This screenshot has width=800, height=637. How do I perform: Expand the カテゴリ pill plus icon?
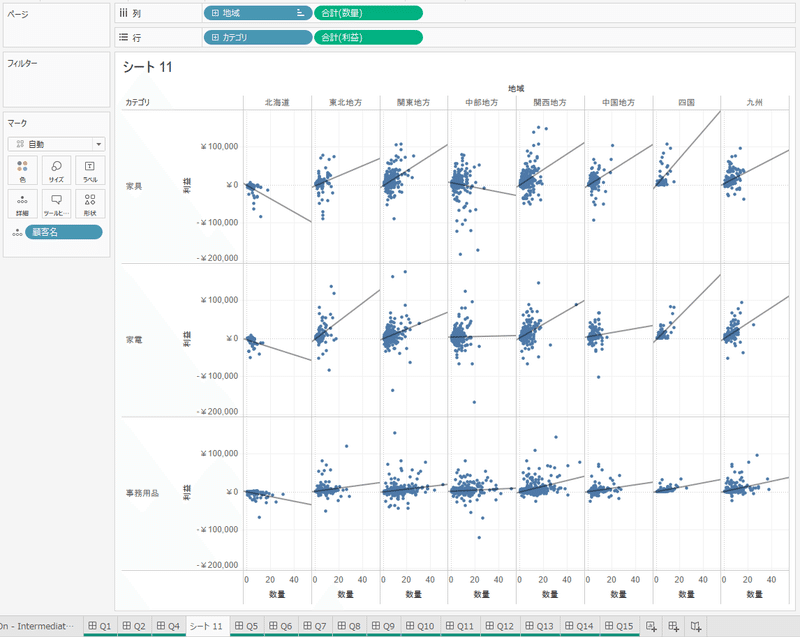coord(215,37)
